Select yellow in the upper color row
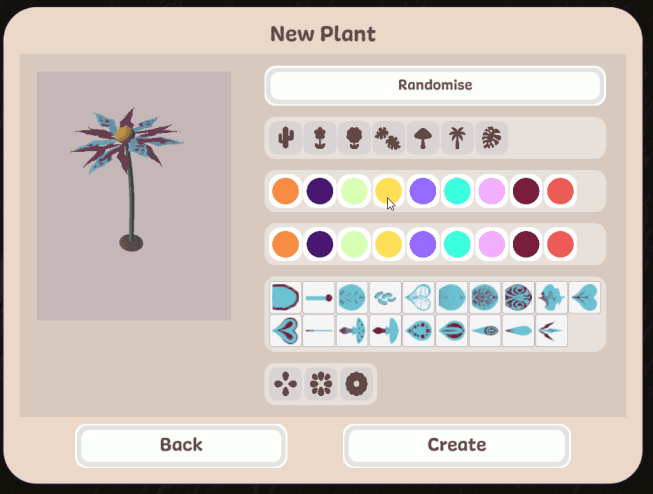653x494 pixels. (389, 191)
